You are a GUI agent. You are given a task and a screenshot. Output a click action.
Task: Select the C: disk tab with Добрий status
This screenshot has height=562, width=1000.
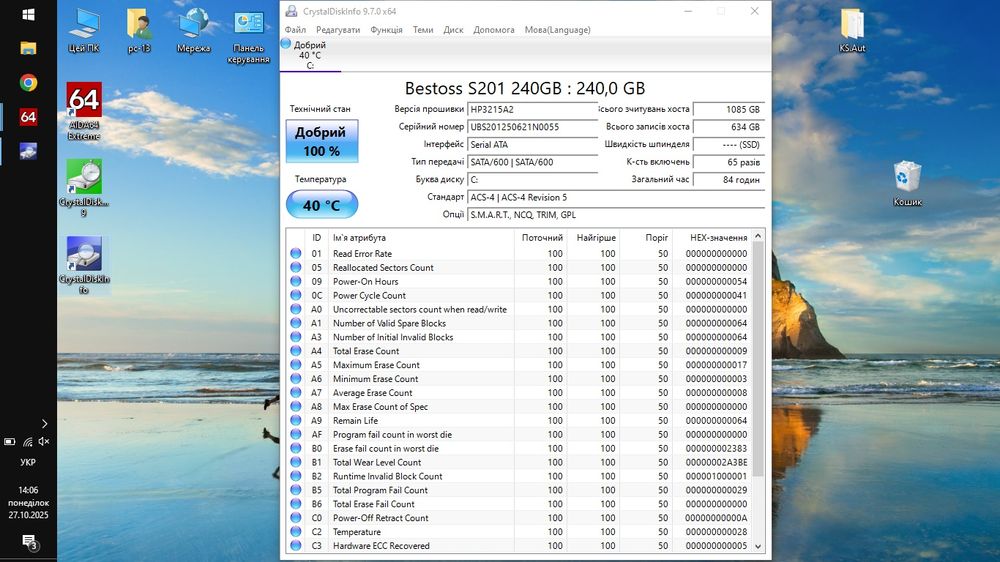point(311,55)
